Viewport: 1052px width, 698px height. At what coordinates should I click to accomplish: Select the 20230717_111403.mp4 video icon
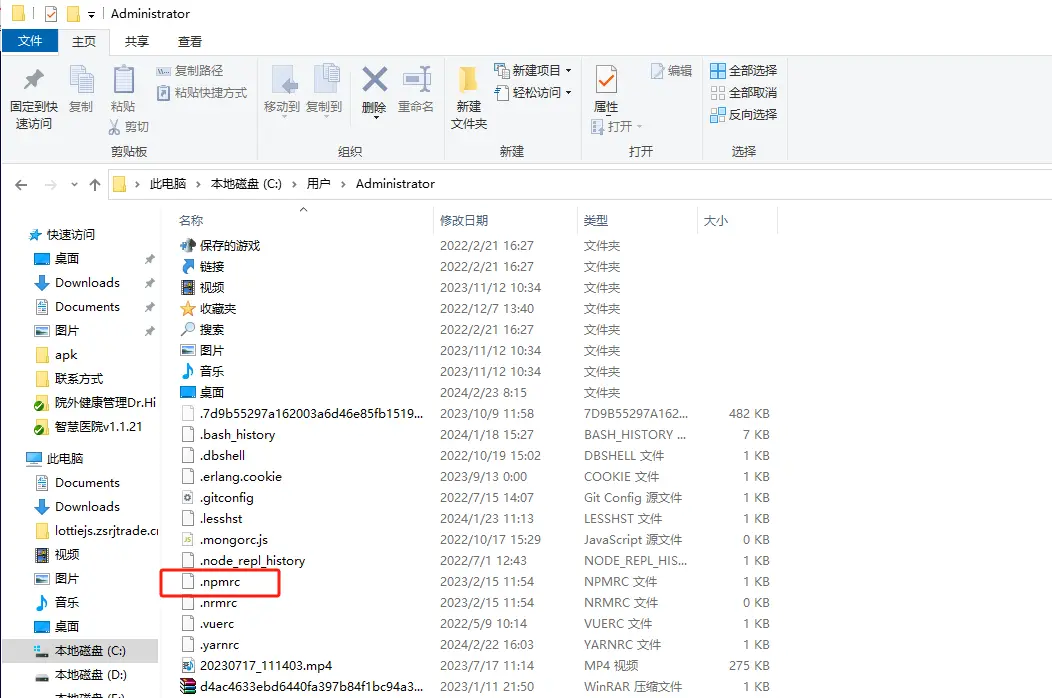(x=188, y=666)
